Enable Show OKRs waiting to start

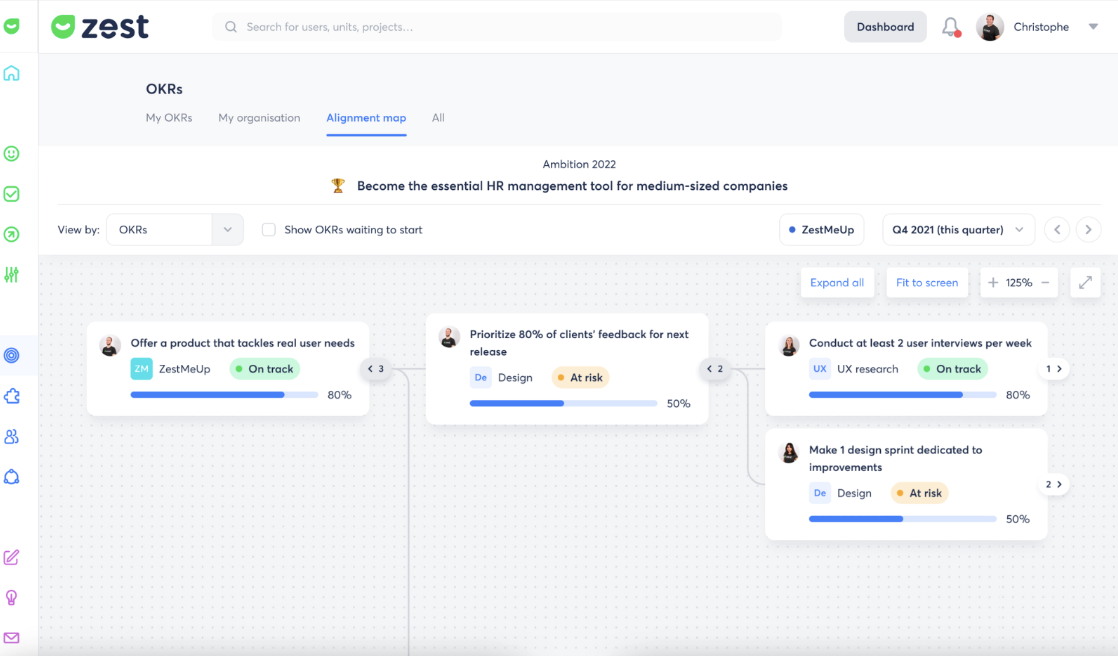coord(268,230)
